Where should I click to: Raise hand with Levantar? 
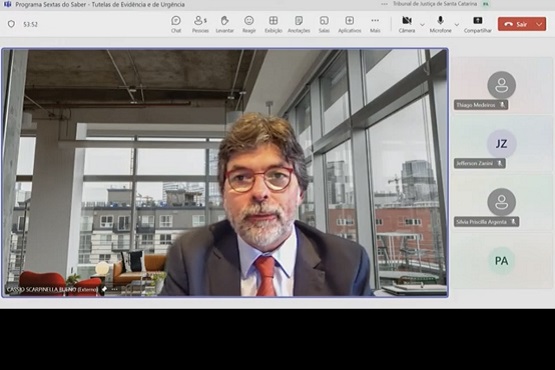click(225, 24)
